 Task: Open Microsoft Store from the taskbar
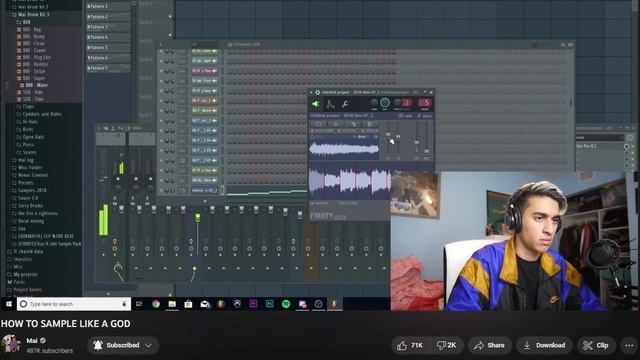(x=188, y=304)
